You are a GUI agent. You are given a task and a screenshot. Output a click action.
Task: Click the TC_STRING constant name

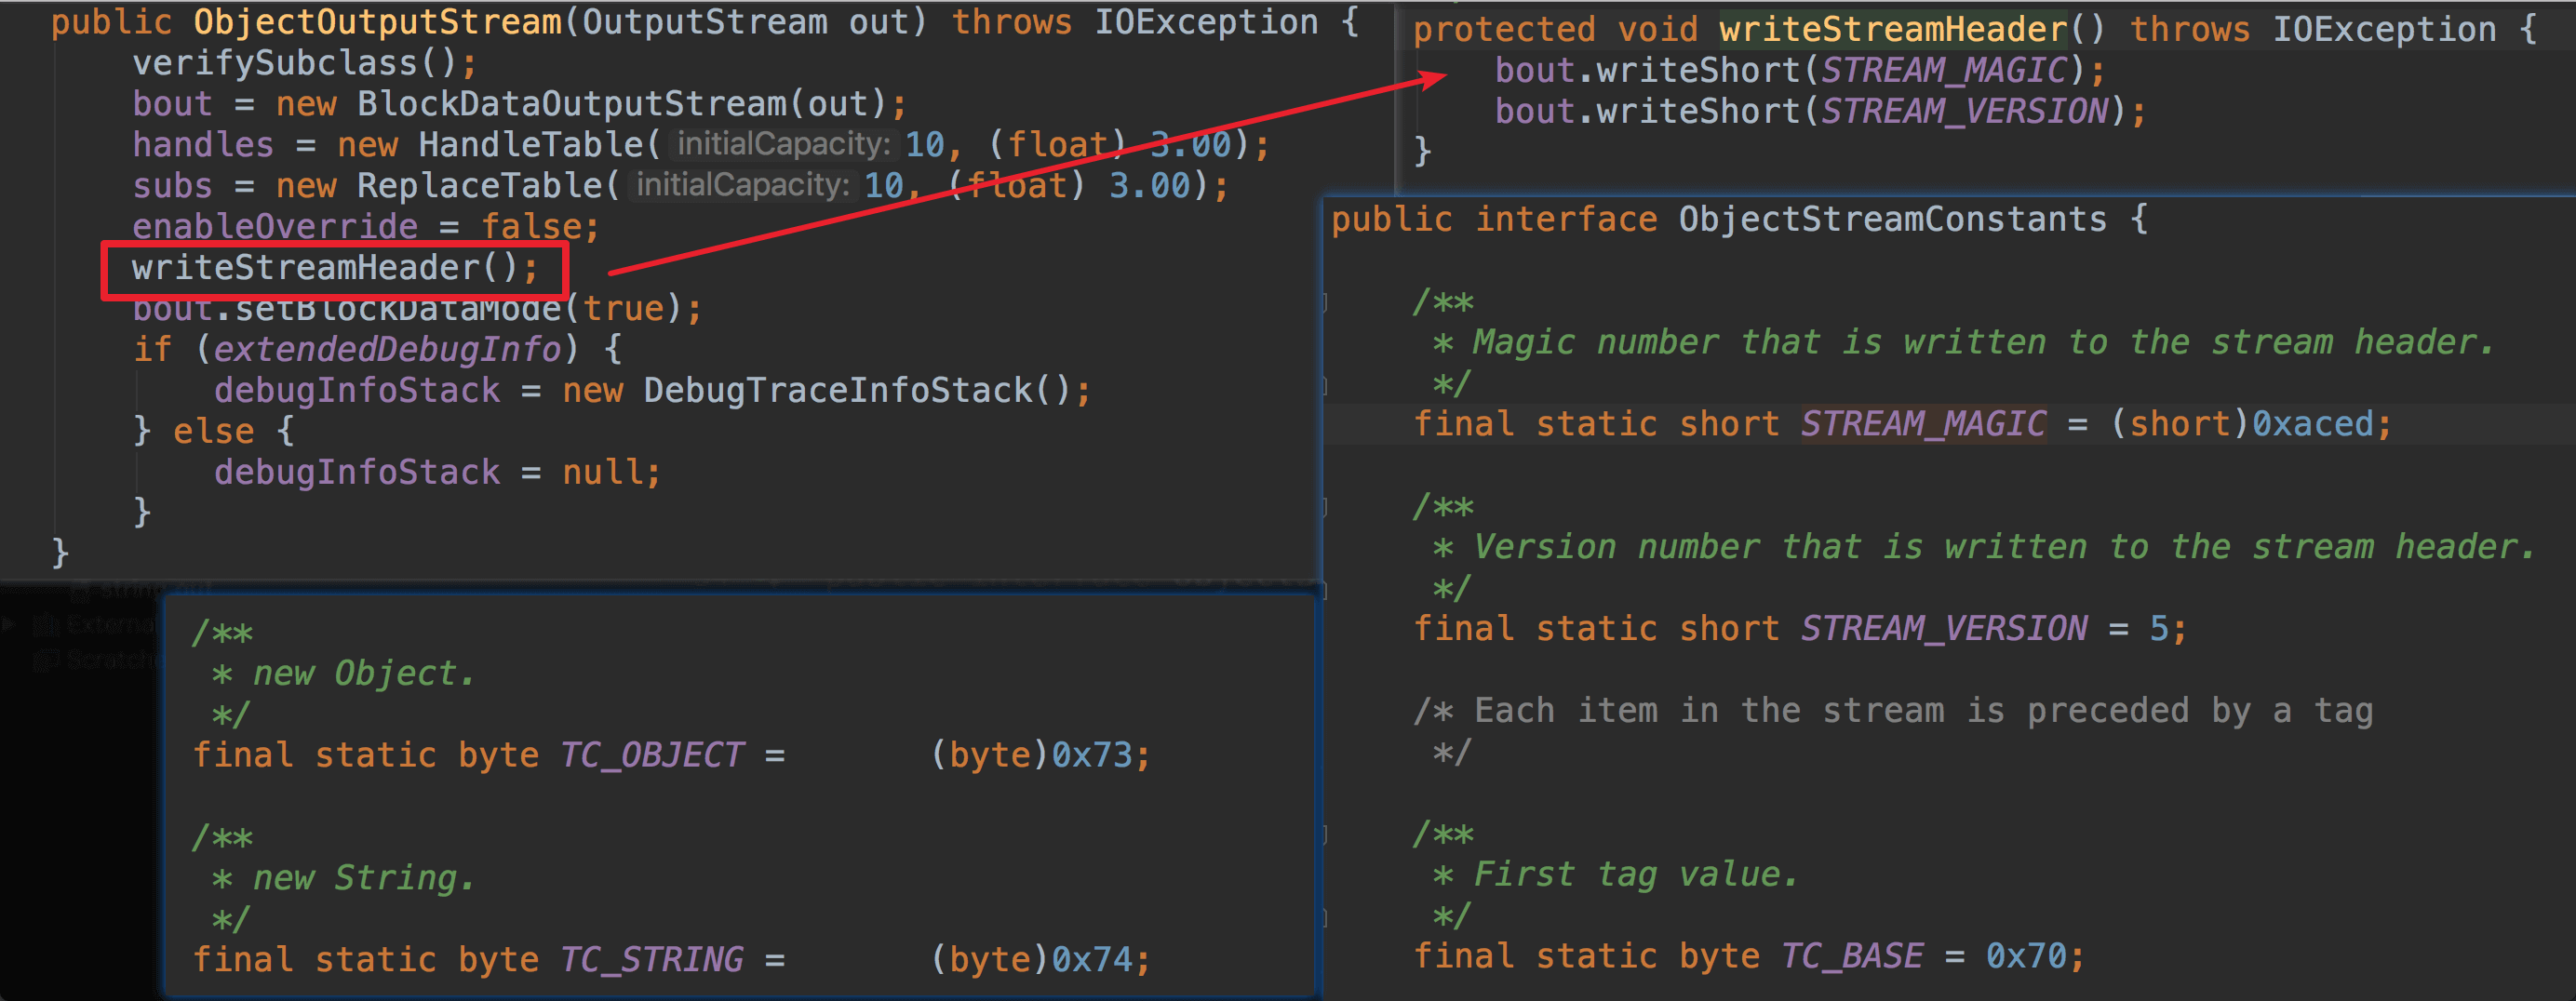652,960
